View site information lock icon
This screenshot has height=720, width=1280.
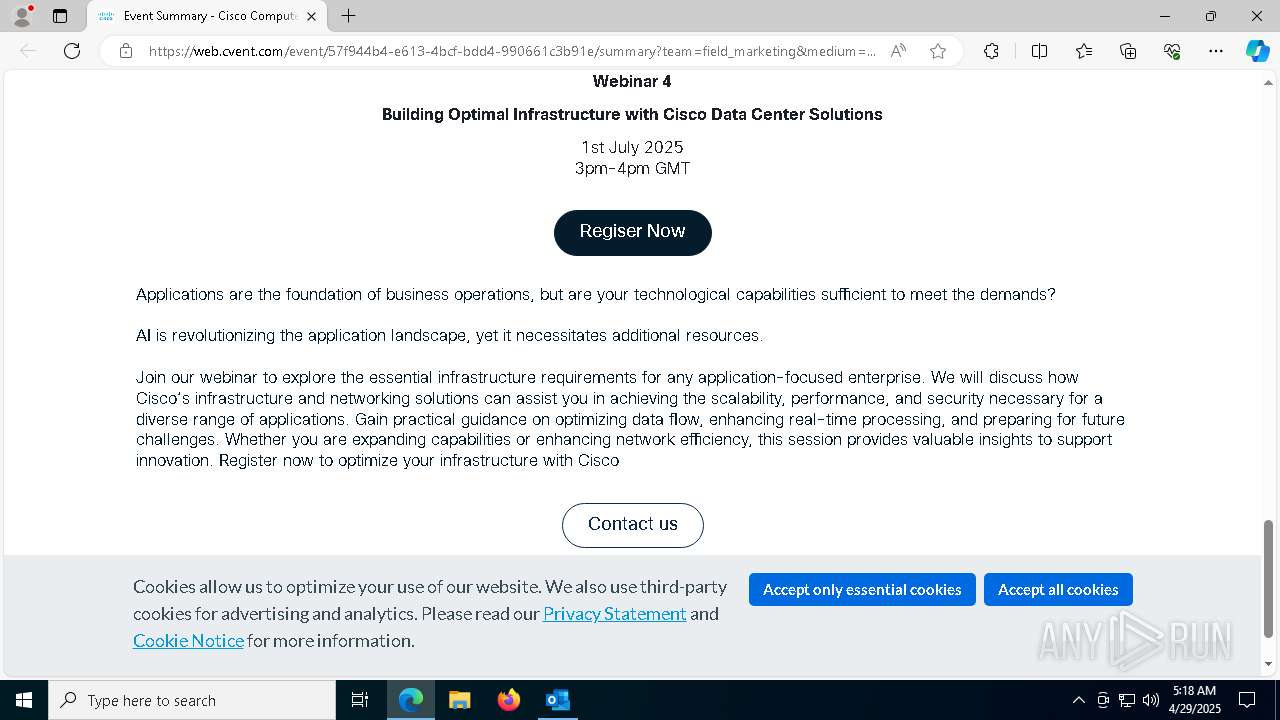[x=126, y=51]
